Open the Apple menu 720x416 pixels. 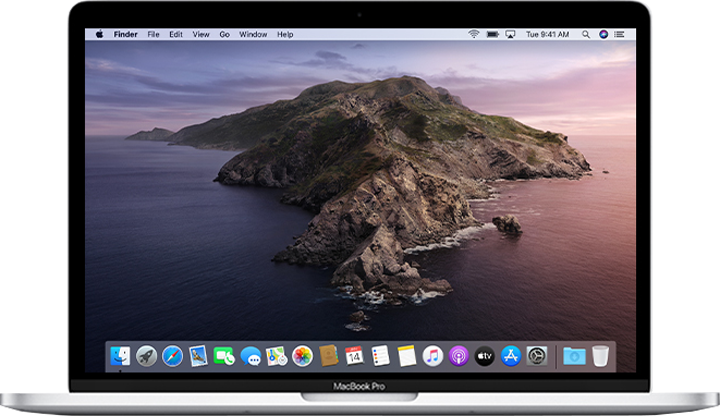(x=99, y=34)
